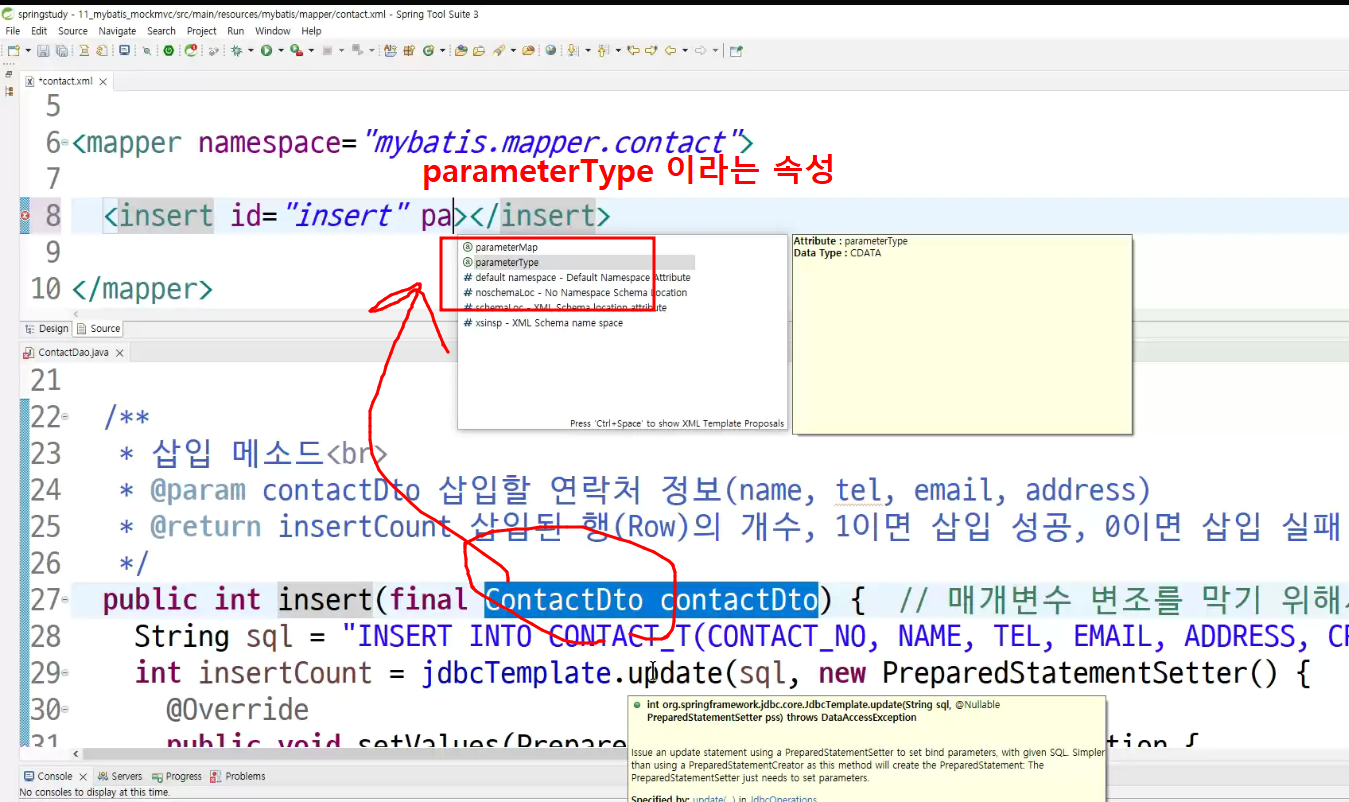This screenshot has width=1349, height=802.
Task: Close the Console view tab
Action: (x=82, y=776)
